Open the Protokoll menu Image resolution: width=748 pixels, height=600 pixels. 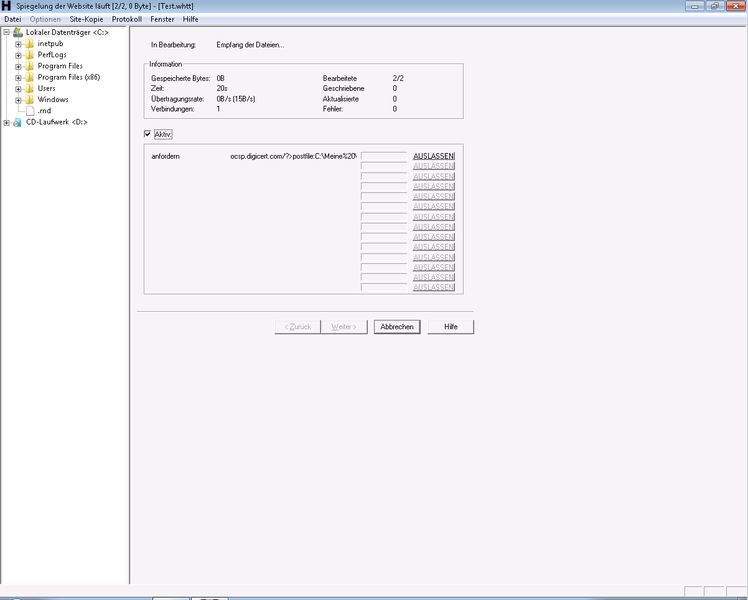(x=126, y=19)
